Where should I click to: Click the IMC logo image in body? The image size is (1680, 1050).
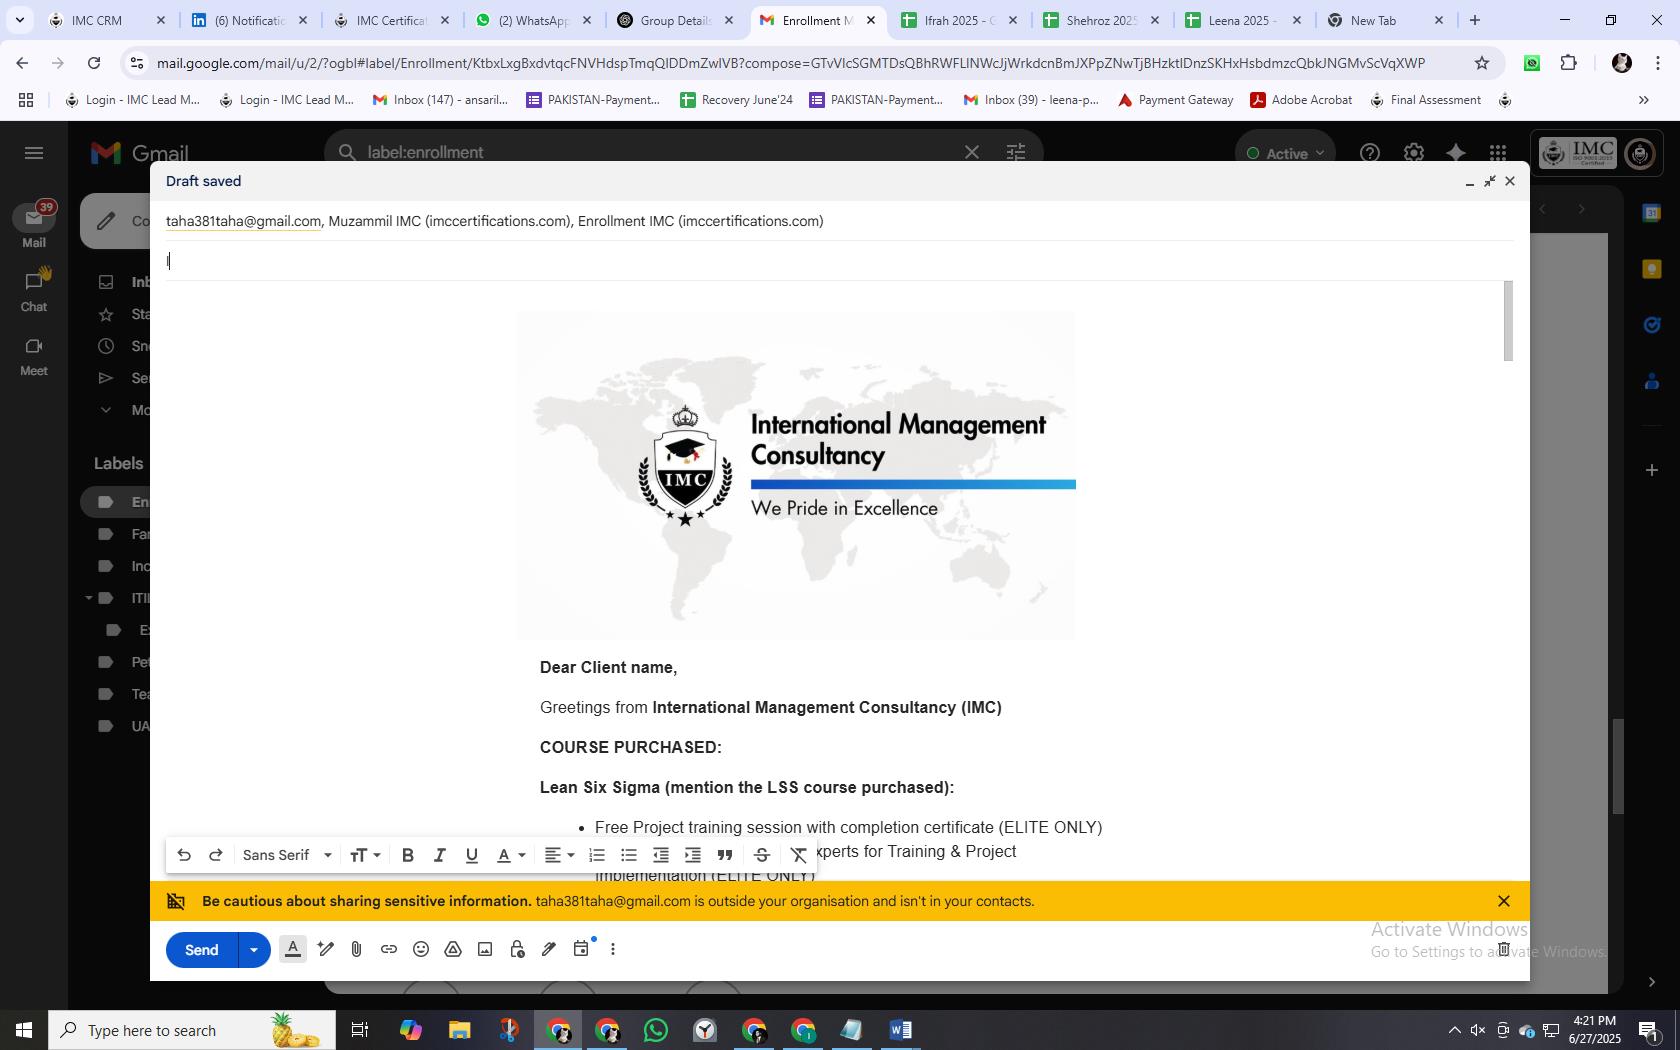point(796,476)
